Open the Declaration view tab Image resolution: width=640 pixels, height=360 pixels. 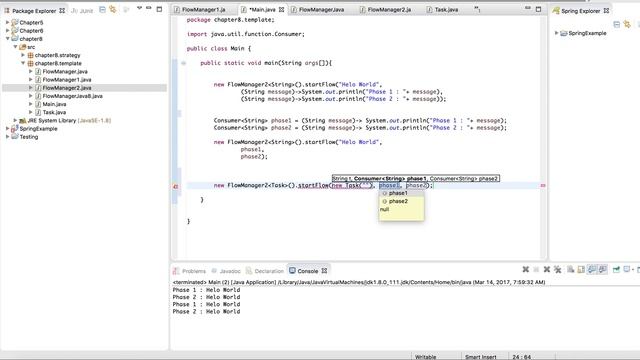(x=264, y=271)
